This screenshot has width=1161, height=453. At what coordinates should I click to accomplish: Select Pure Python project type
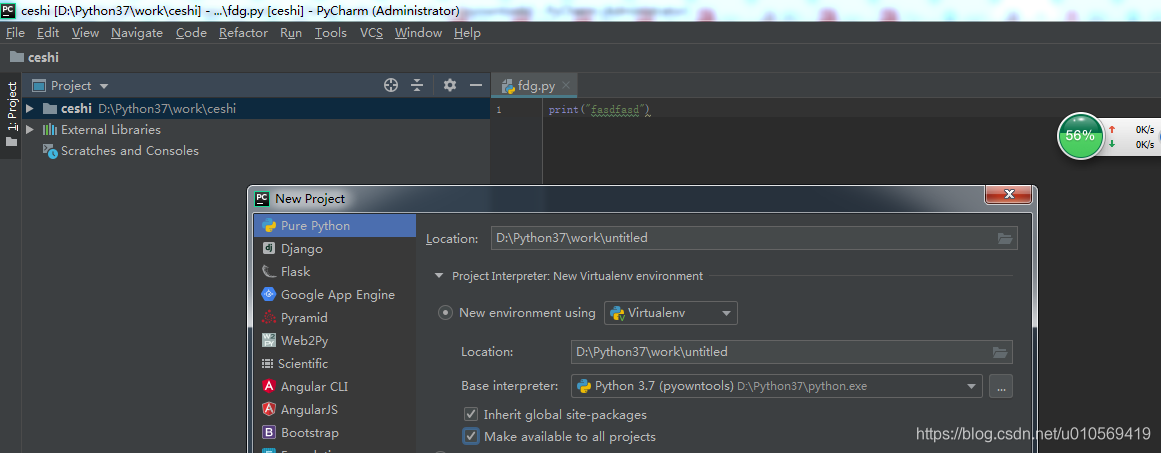335,226
